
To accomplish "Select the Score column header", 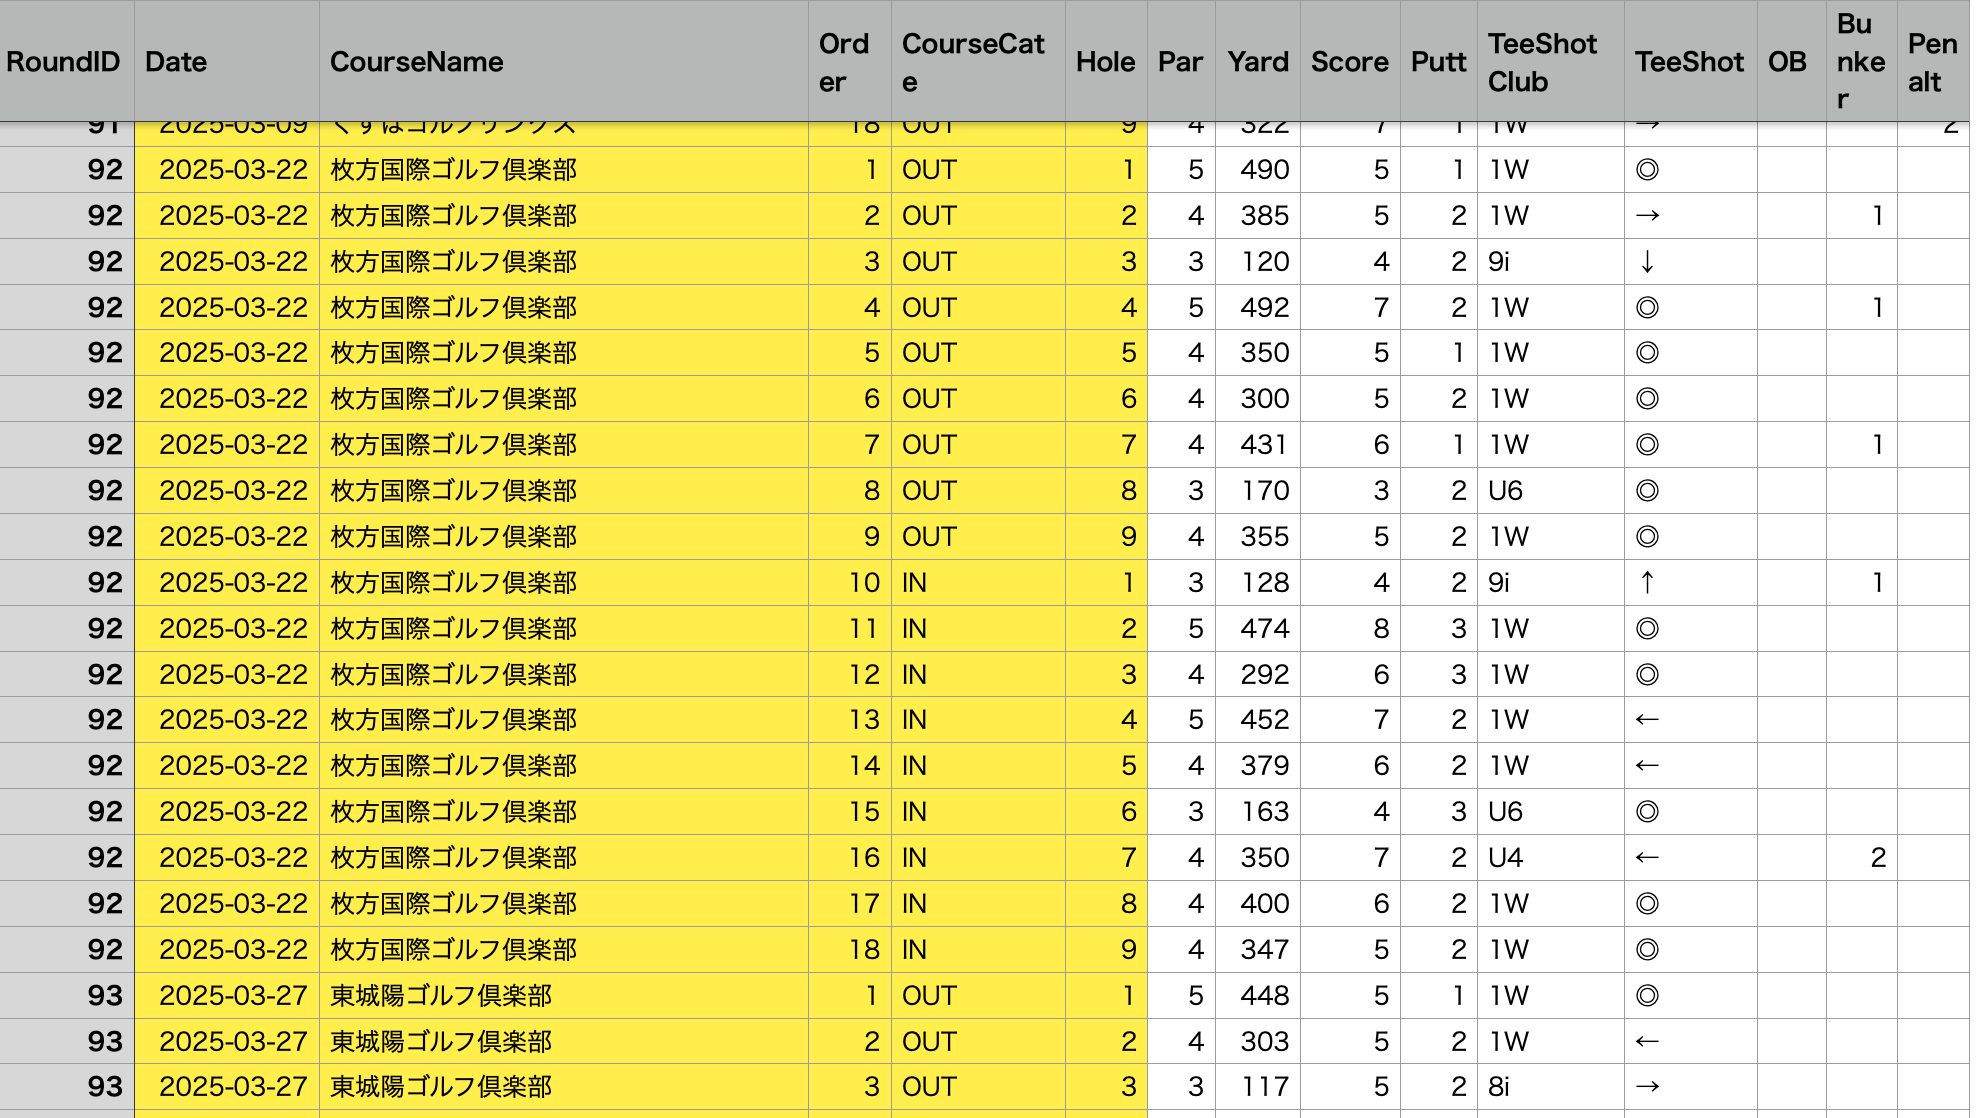I will [x=1349, y=62].
